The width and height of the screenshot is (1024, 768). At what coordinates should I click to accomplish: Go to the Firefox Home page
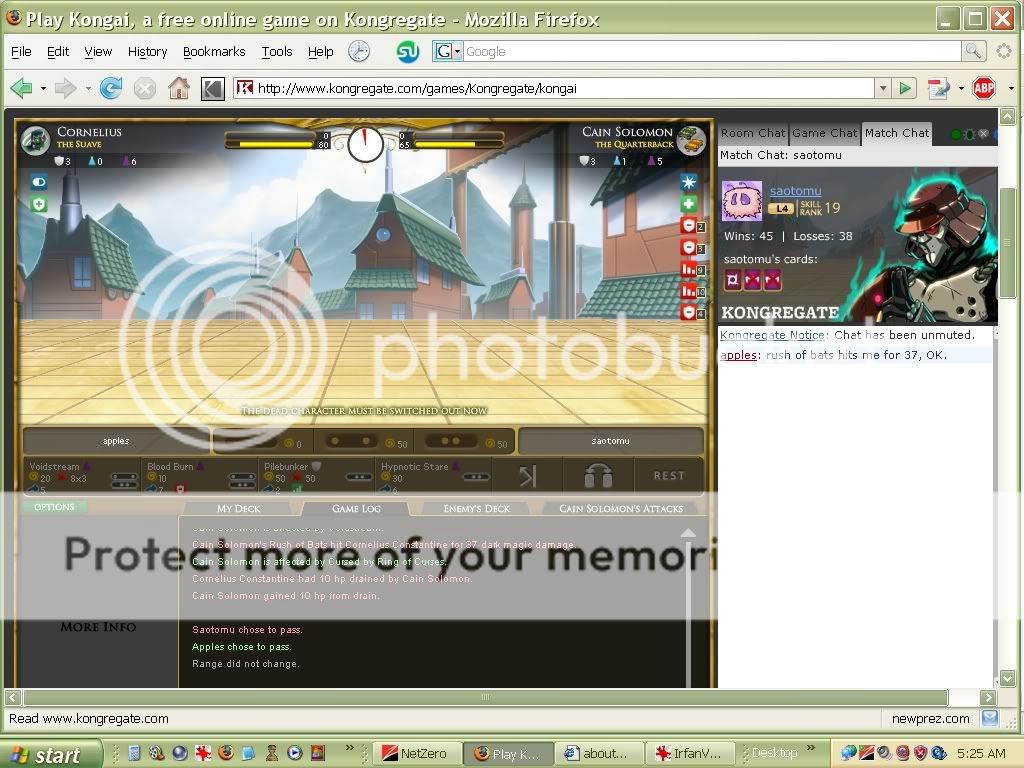(179, 88)
